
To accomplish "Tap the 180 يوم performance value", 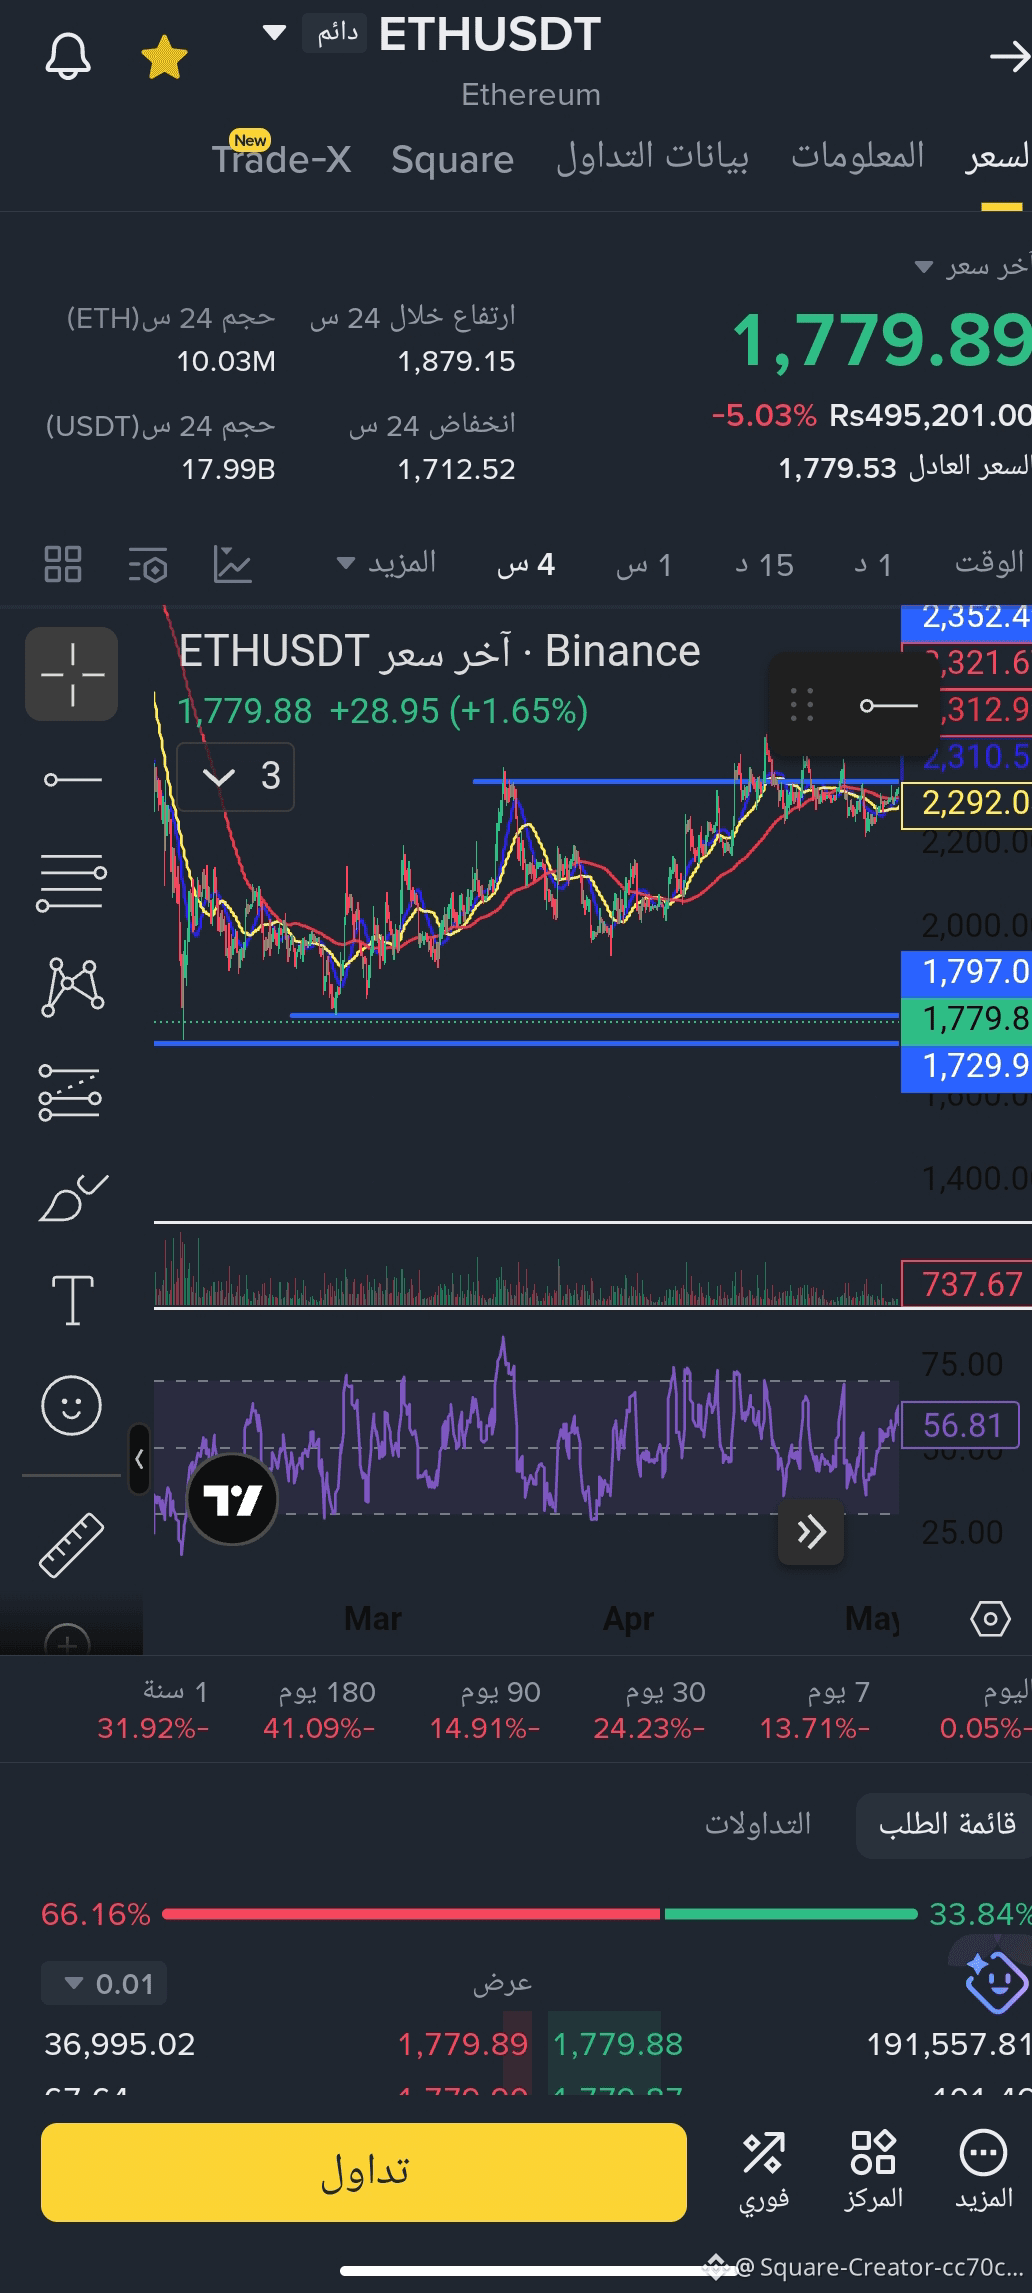I will coord(319,1728).
